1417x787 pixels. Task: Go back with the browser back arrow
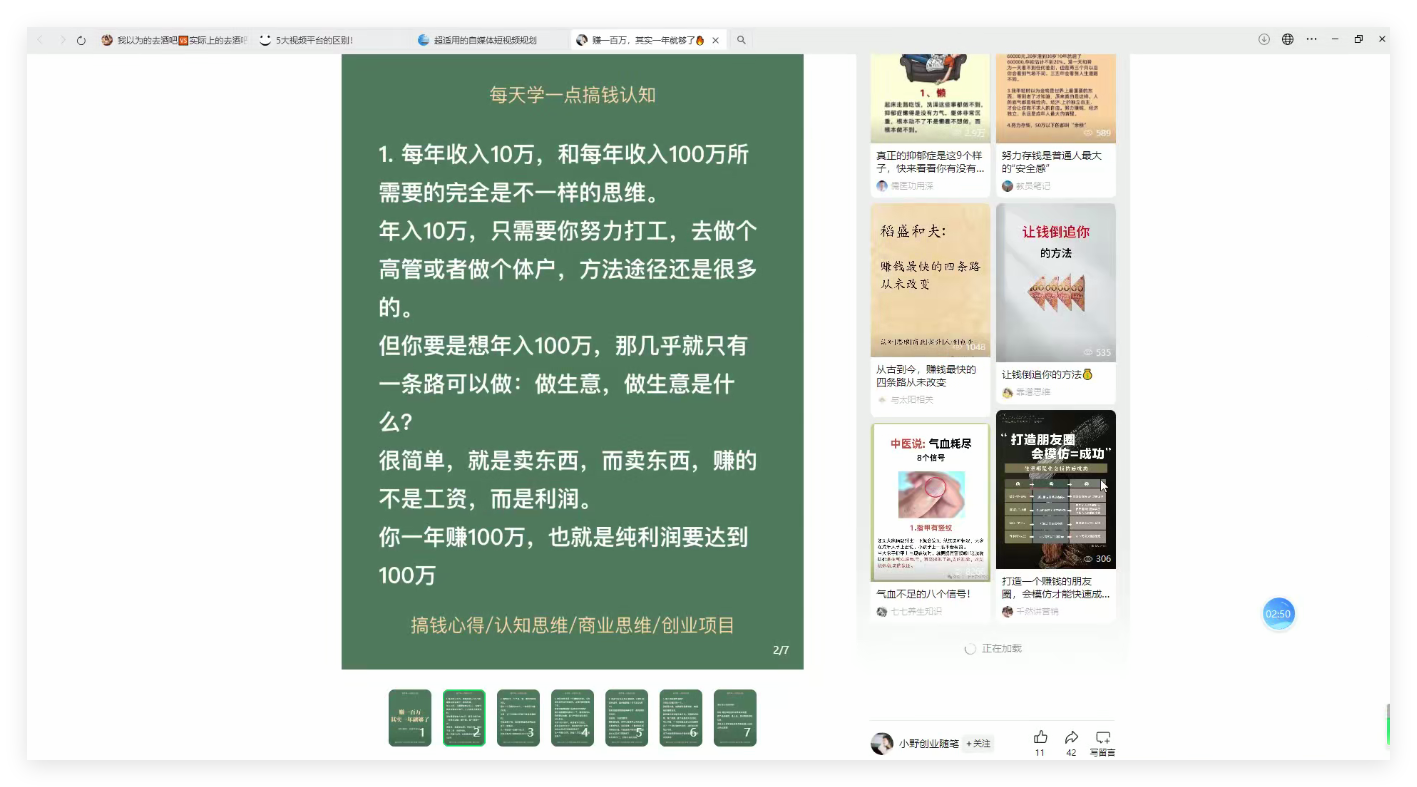[41, 40]
